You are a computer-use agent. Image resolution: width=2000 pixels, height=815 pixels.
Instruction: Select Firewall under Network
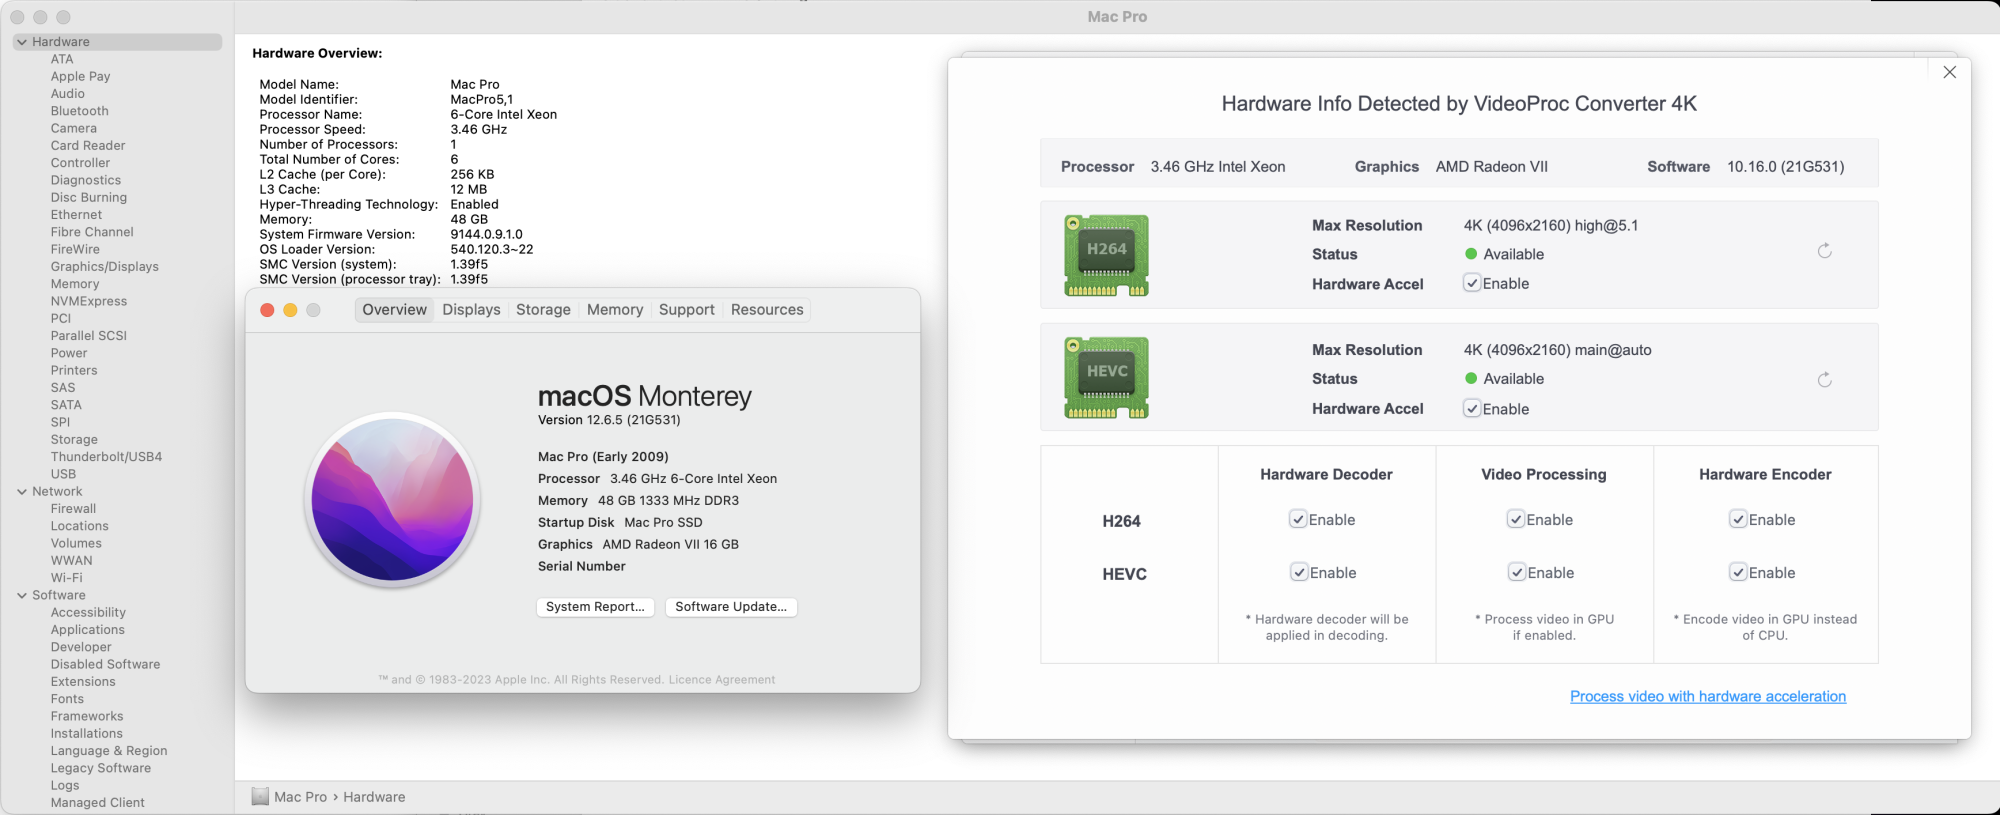[x=74, y=509]
